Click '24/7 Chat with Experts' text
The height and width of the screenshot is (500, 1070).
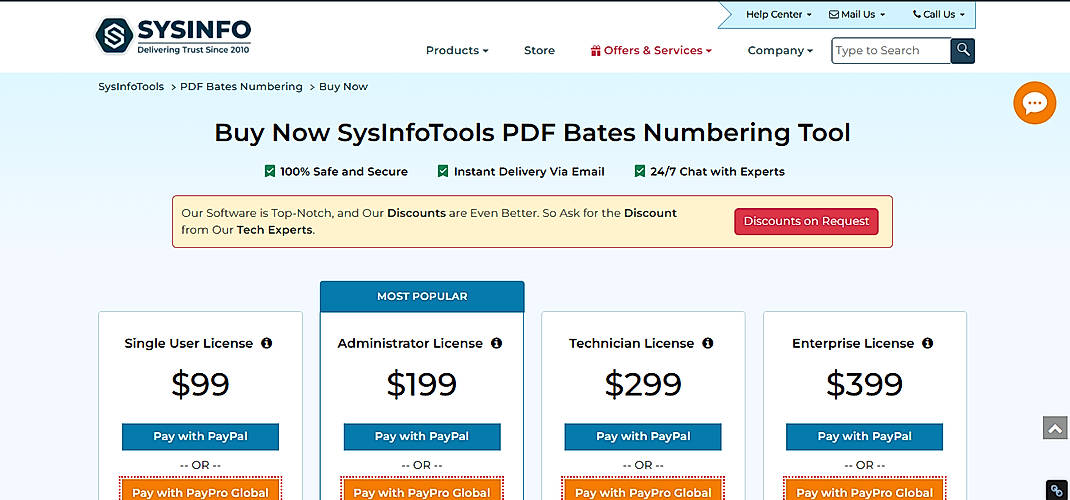[x=717, y=172]
